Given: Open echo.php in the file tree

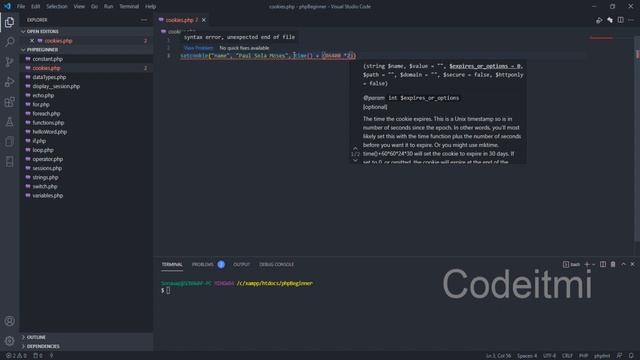Looking at the screenshot, I should 43,96.
